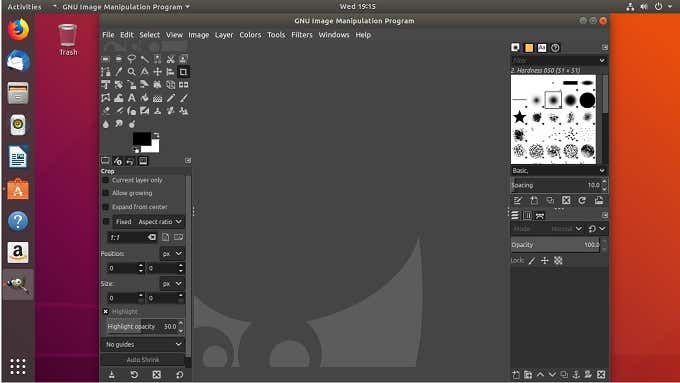Open the Select menu
This screenshot has width=680, height=383.
(150, 35)
